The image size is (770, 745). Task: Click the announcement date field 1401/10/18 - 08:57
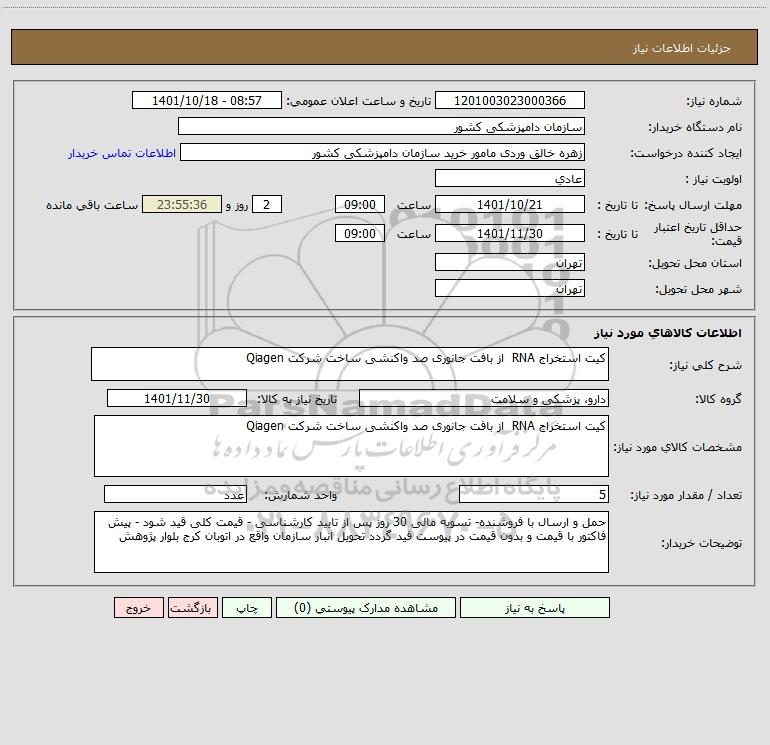click(x=207, y=100)
